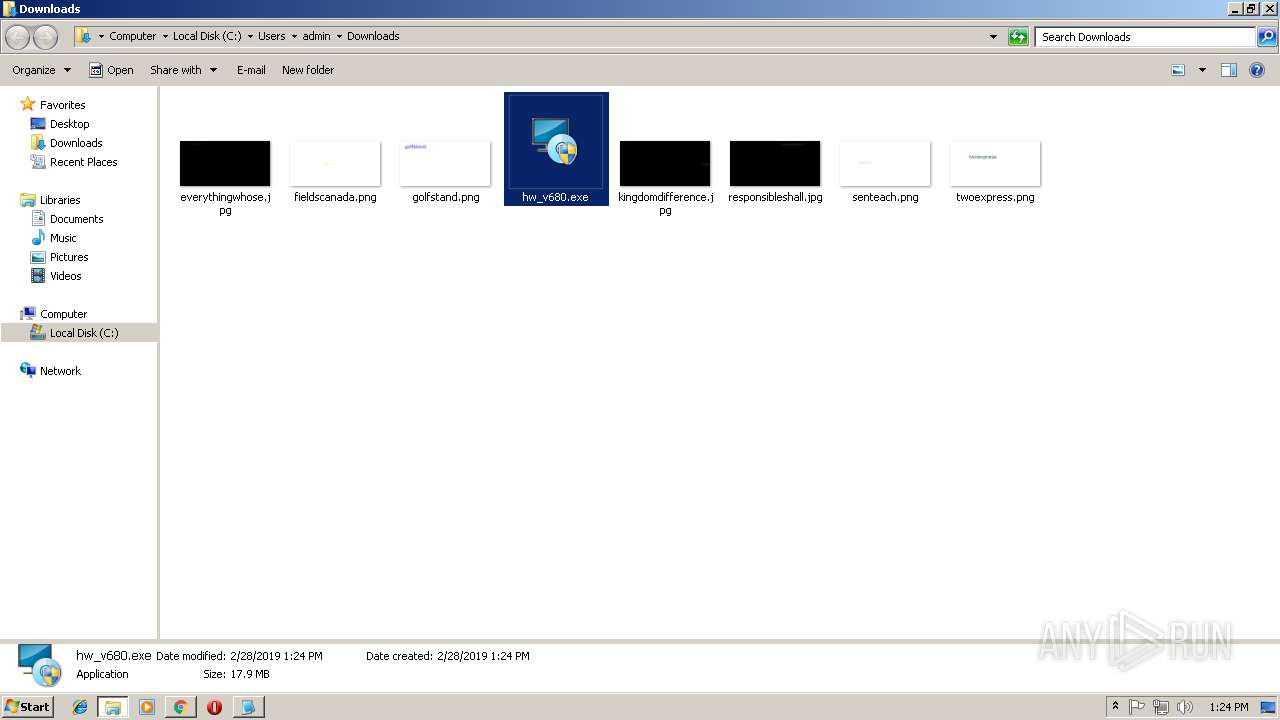The width and height of the screenshot is (1280, 720).
Task: Click admin in the address breadcrumb
Action: (317, 36)
